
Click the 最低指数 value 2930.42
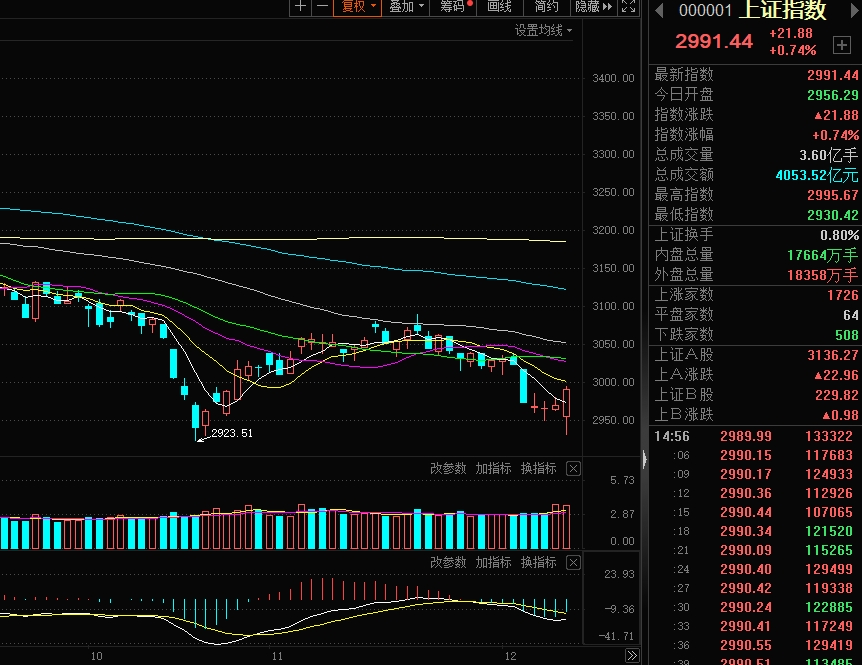[832, 215]
